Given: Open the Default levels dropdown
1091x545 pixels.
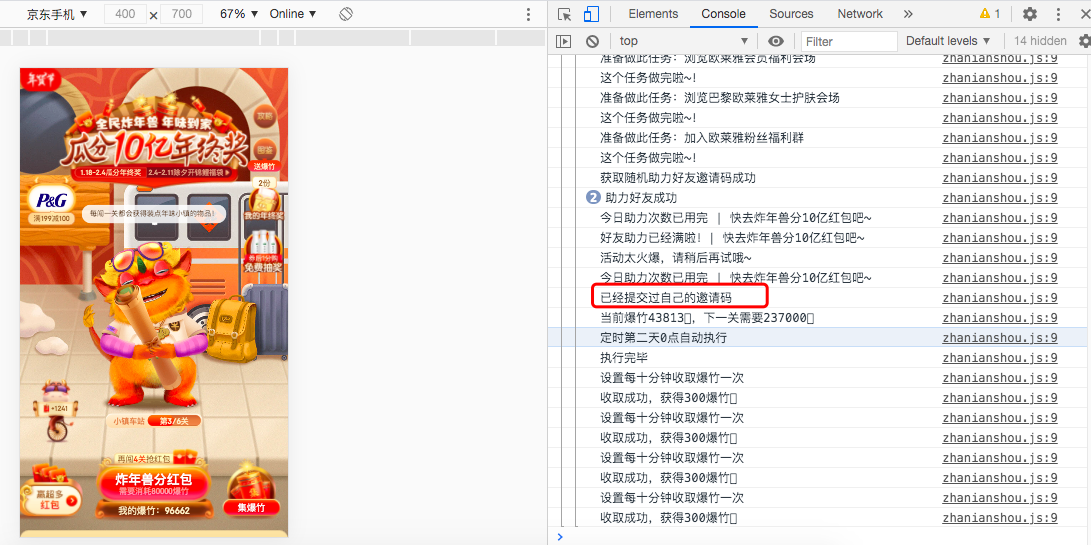Looking at the screenshot, I should click(x=948, y=41).
